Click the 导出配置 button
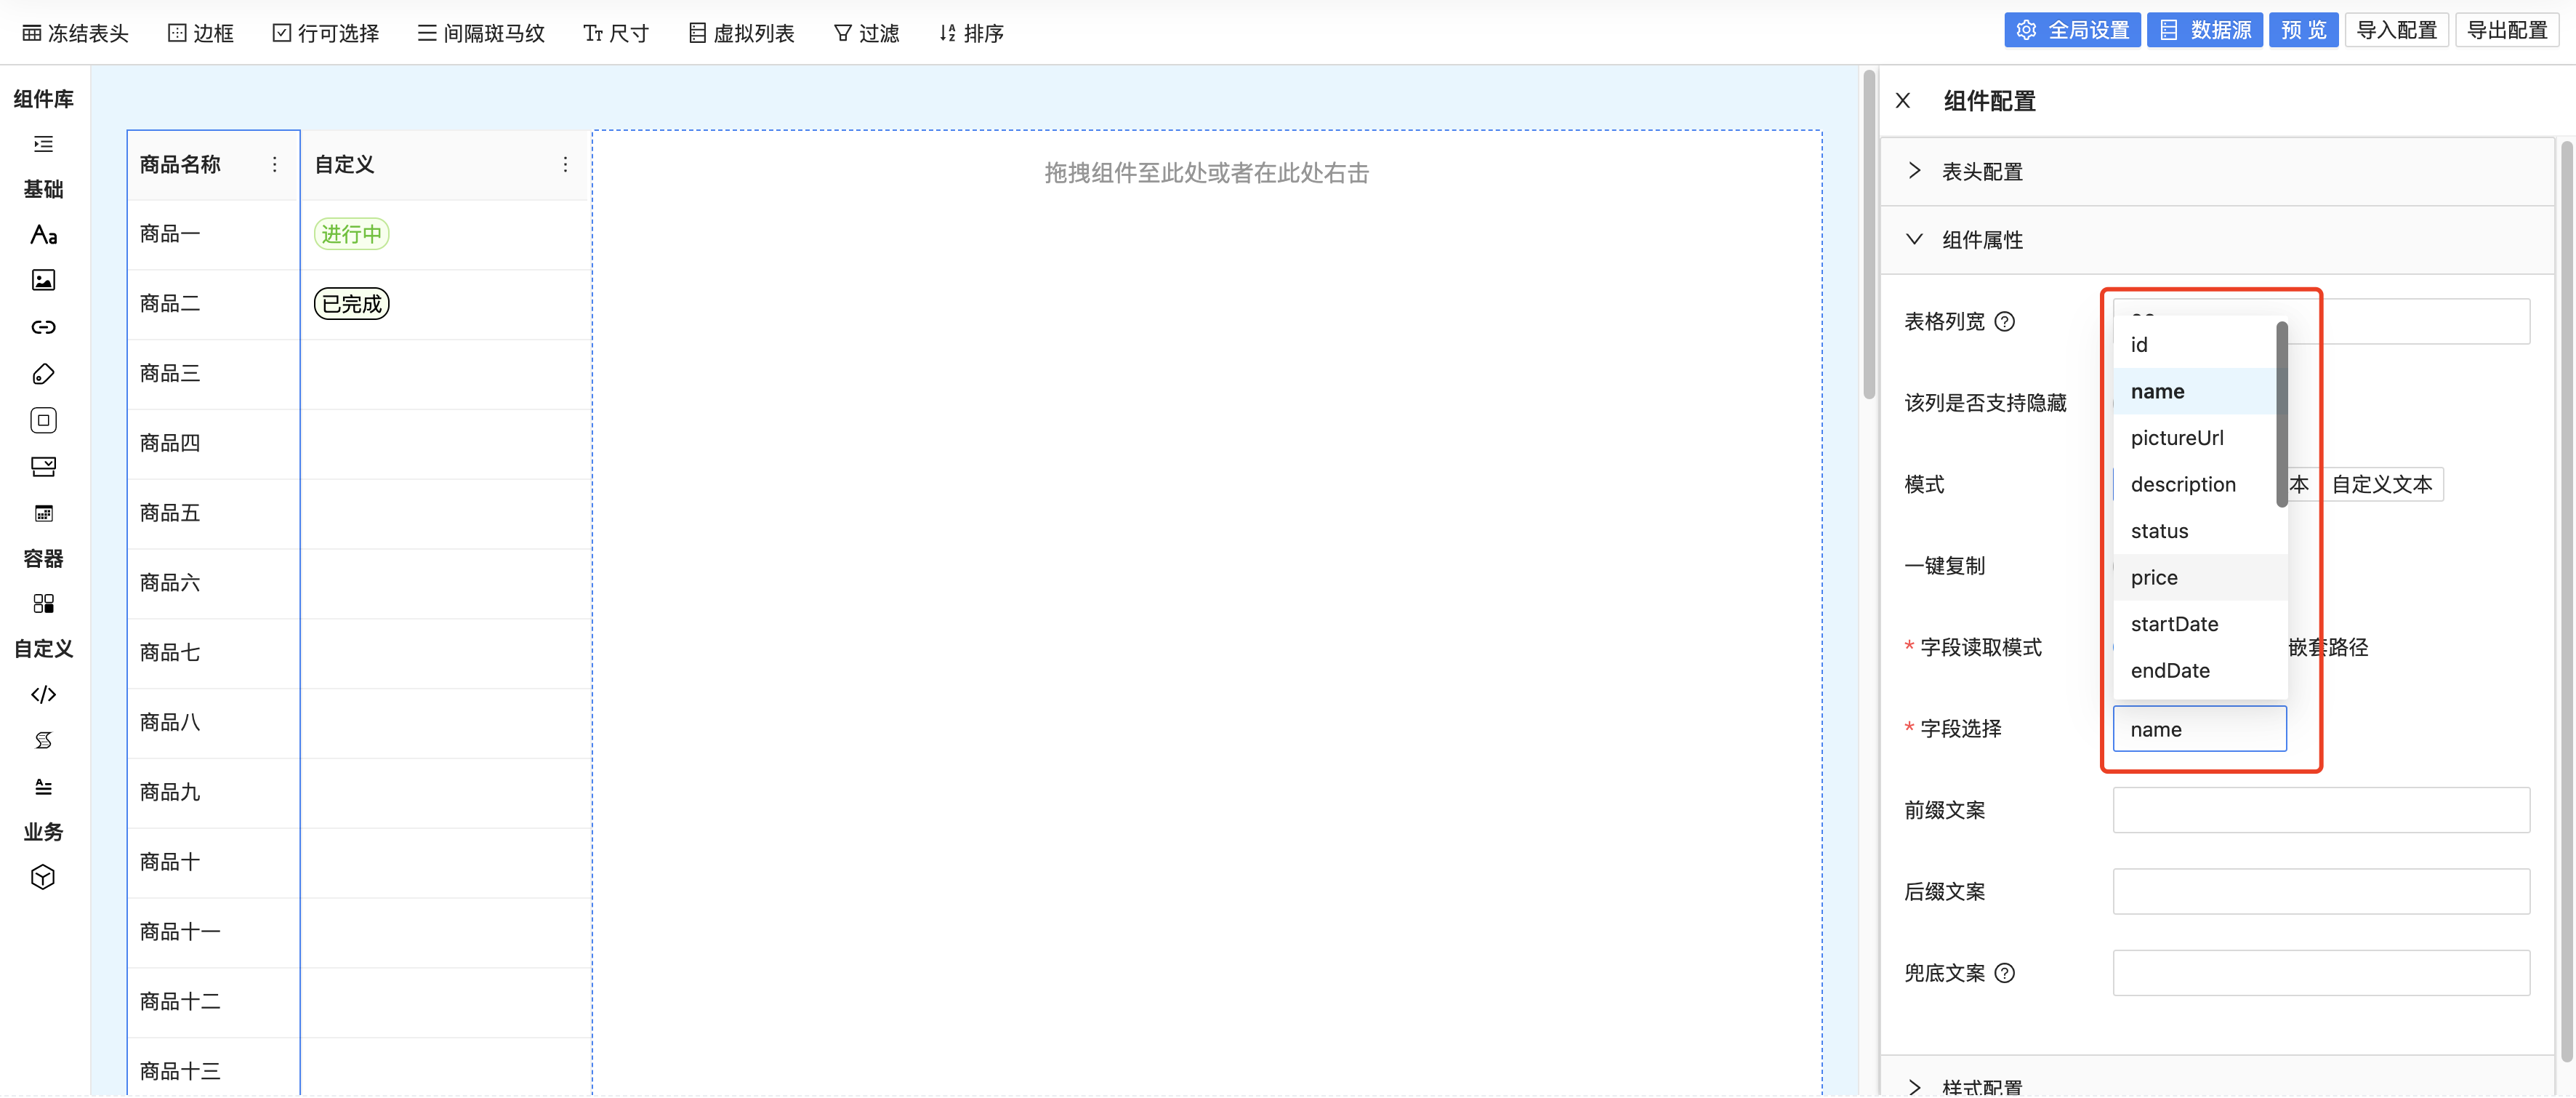The width and height of the screenshot is (2576, 1098). (x=2506, y=30)
